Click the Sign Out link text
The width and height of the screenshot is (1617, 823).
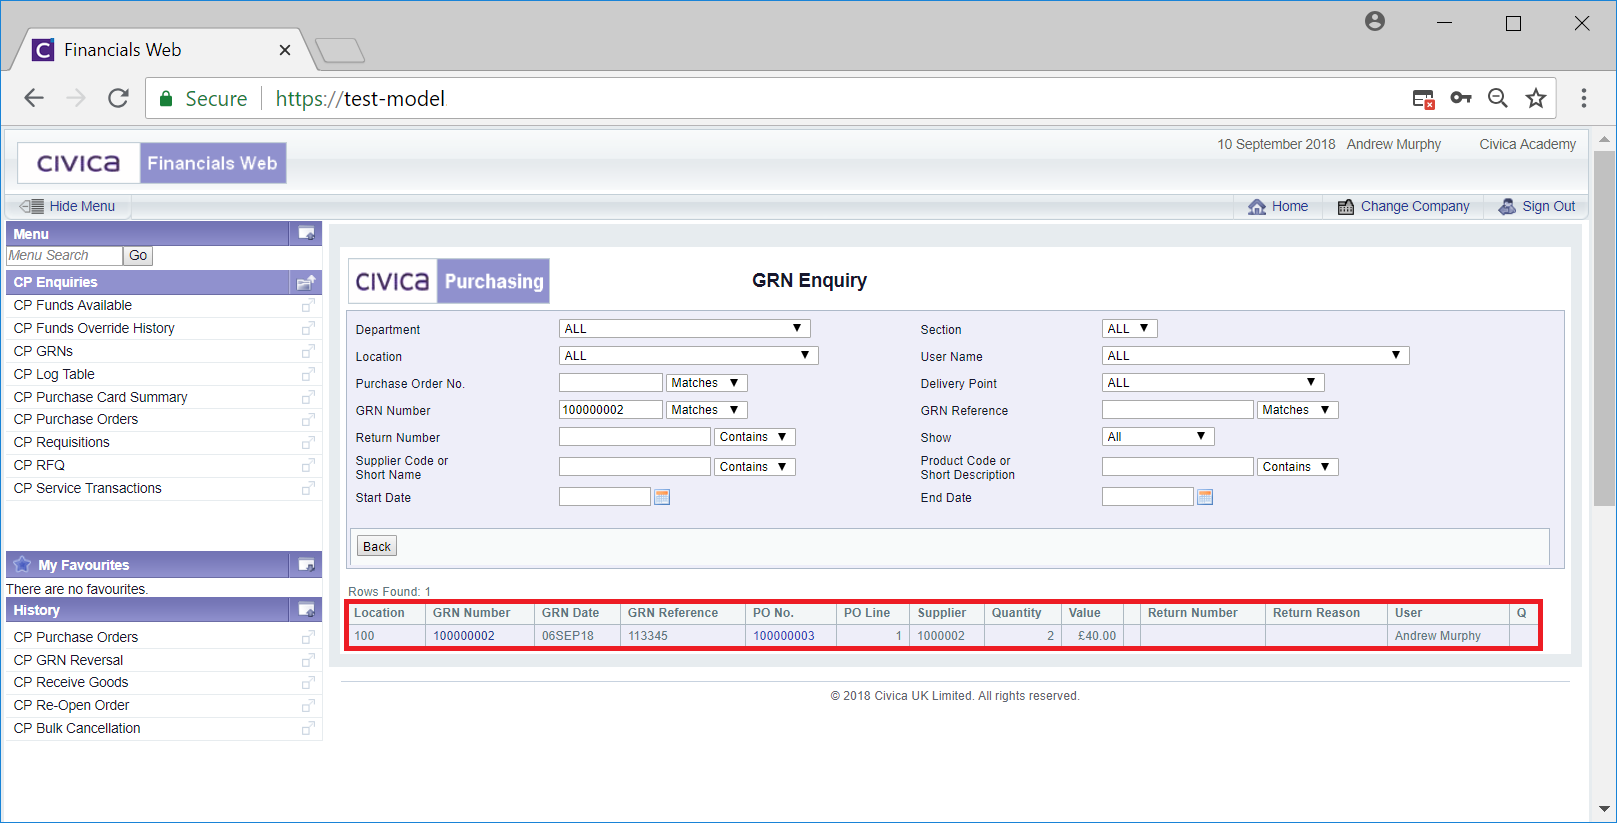point(1548,206)
